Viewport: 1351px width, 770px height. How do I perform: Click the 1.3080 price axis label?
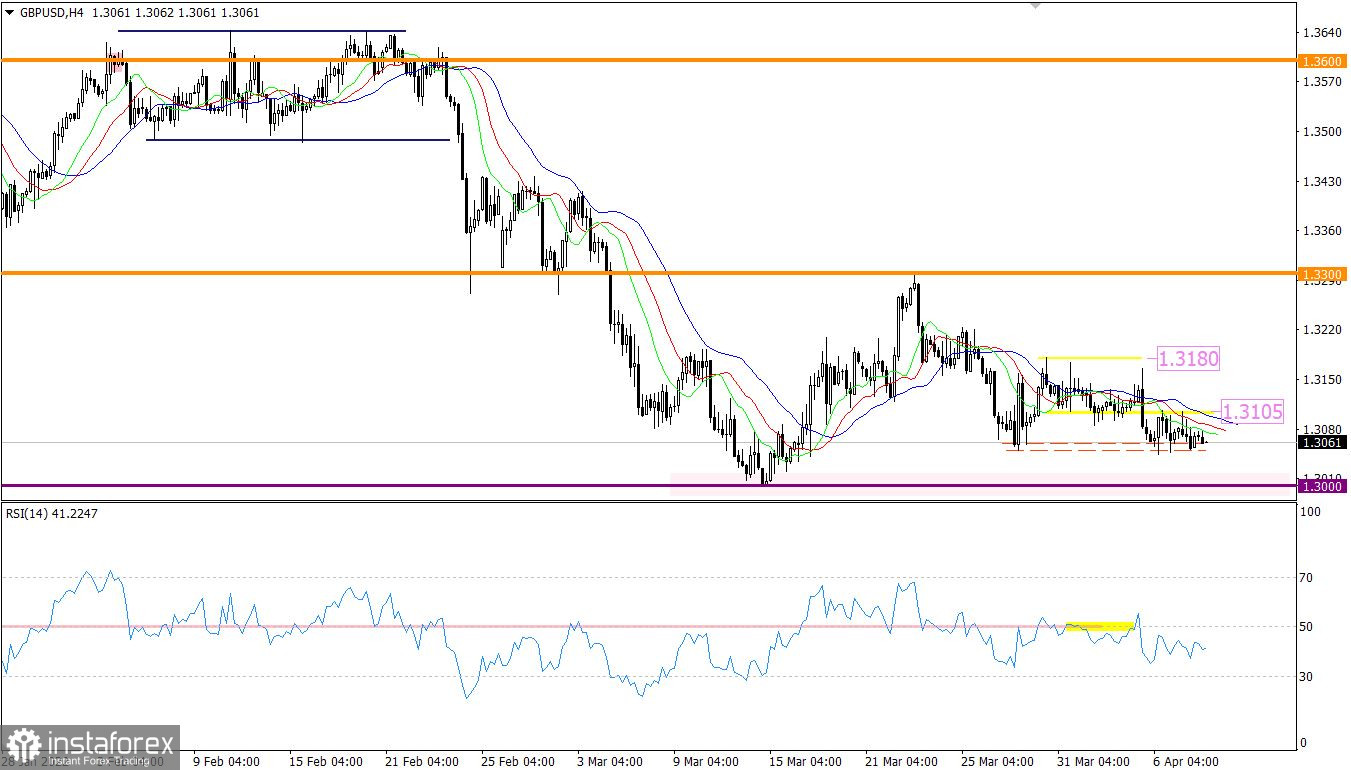[x=1320, y=429]
